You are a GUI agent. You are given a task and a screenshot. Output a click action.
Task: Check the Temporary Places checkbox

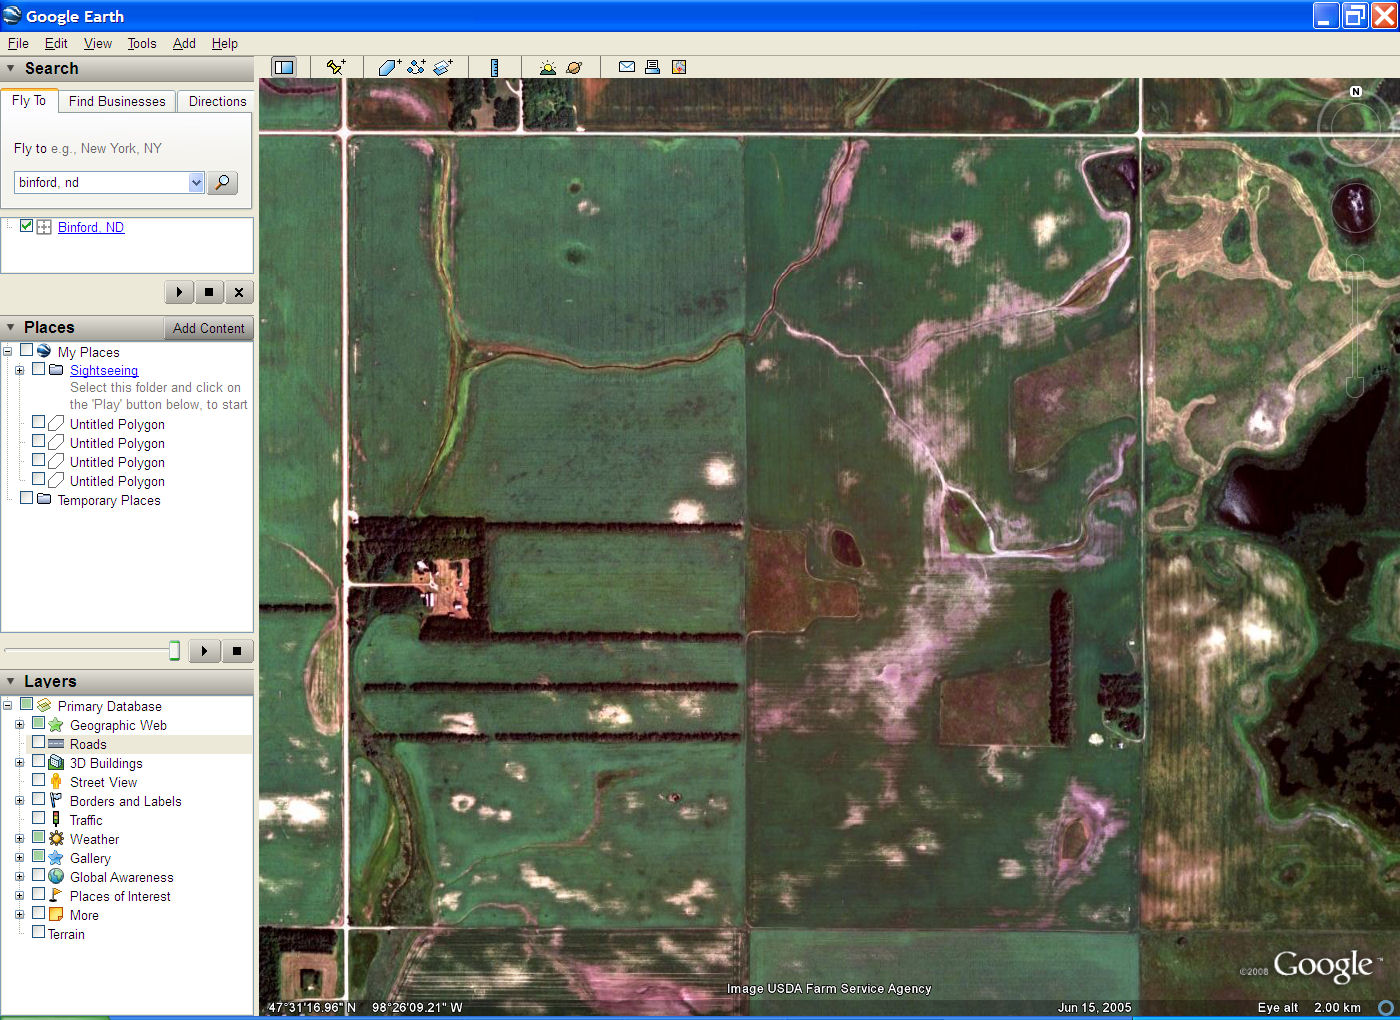pyautogui.click(x=27, y=498)
